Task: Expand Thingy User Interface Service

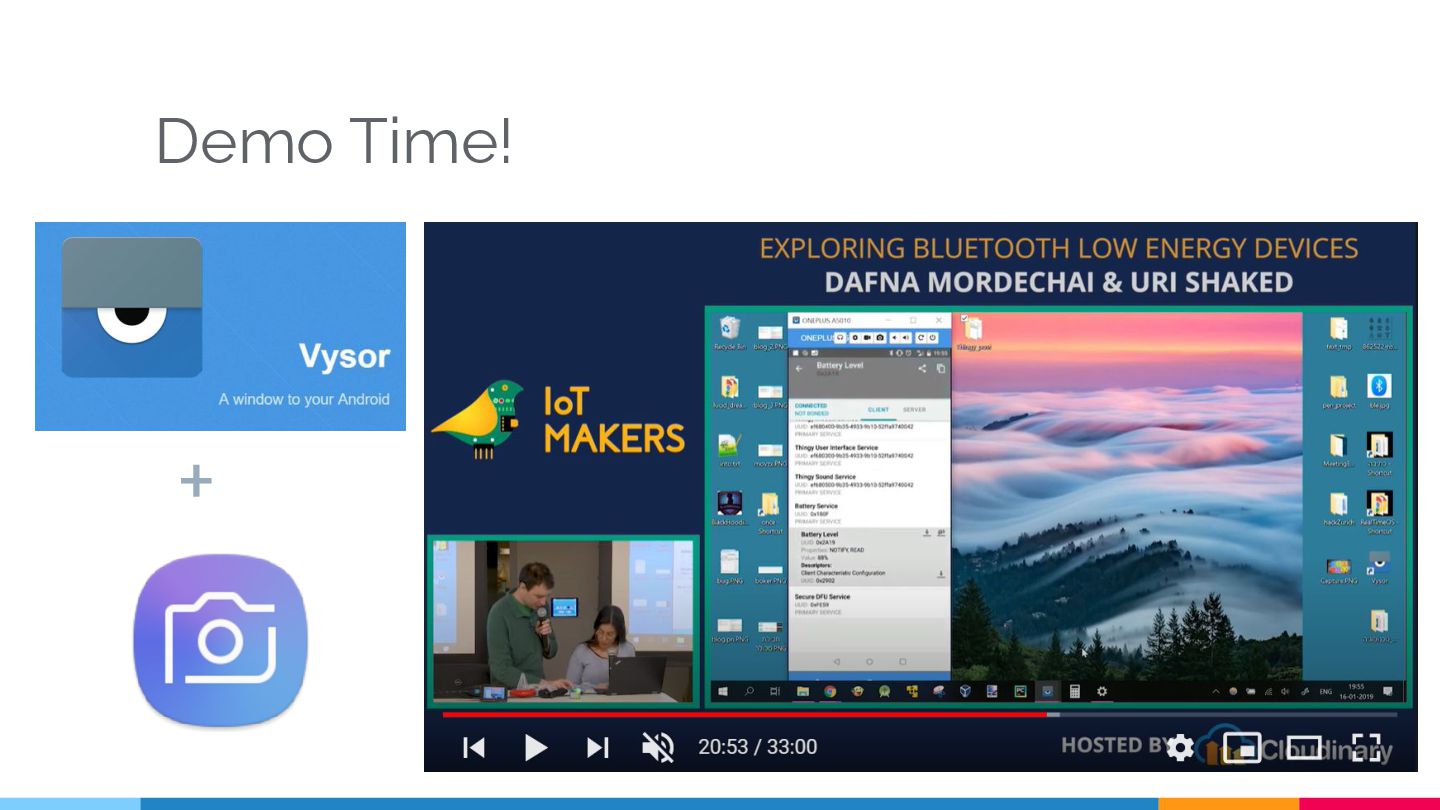Action: pos(868,455)
